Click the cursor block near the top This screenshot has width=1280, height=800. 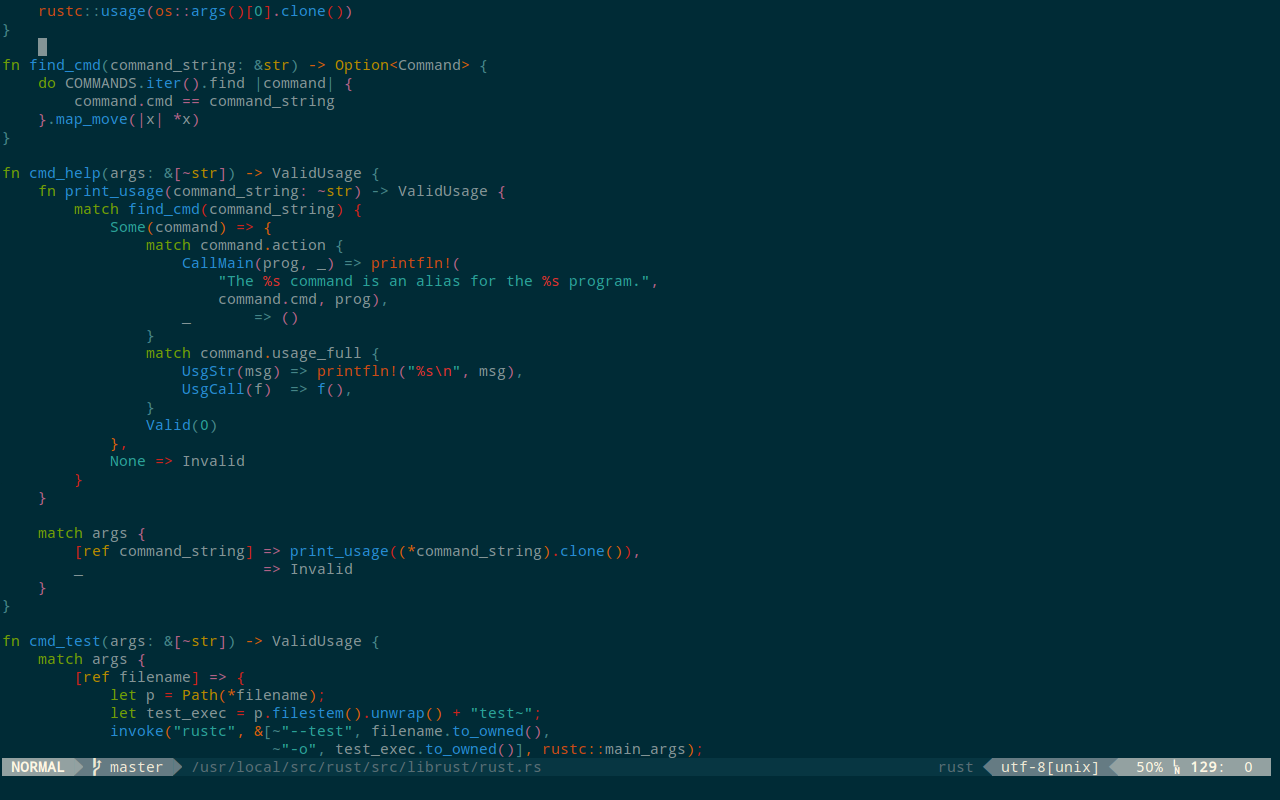[41, 46]
